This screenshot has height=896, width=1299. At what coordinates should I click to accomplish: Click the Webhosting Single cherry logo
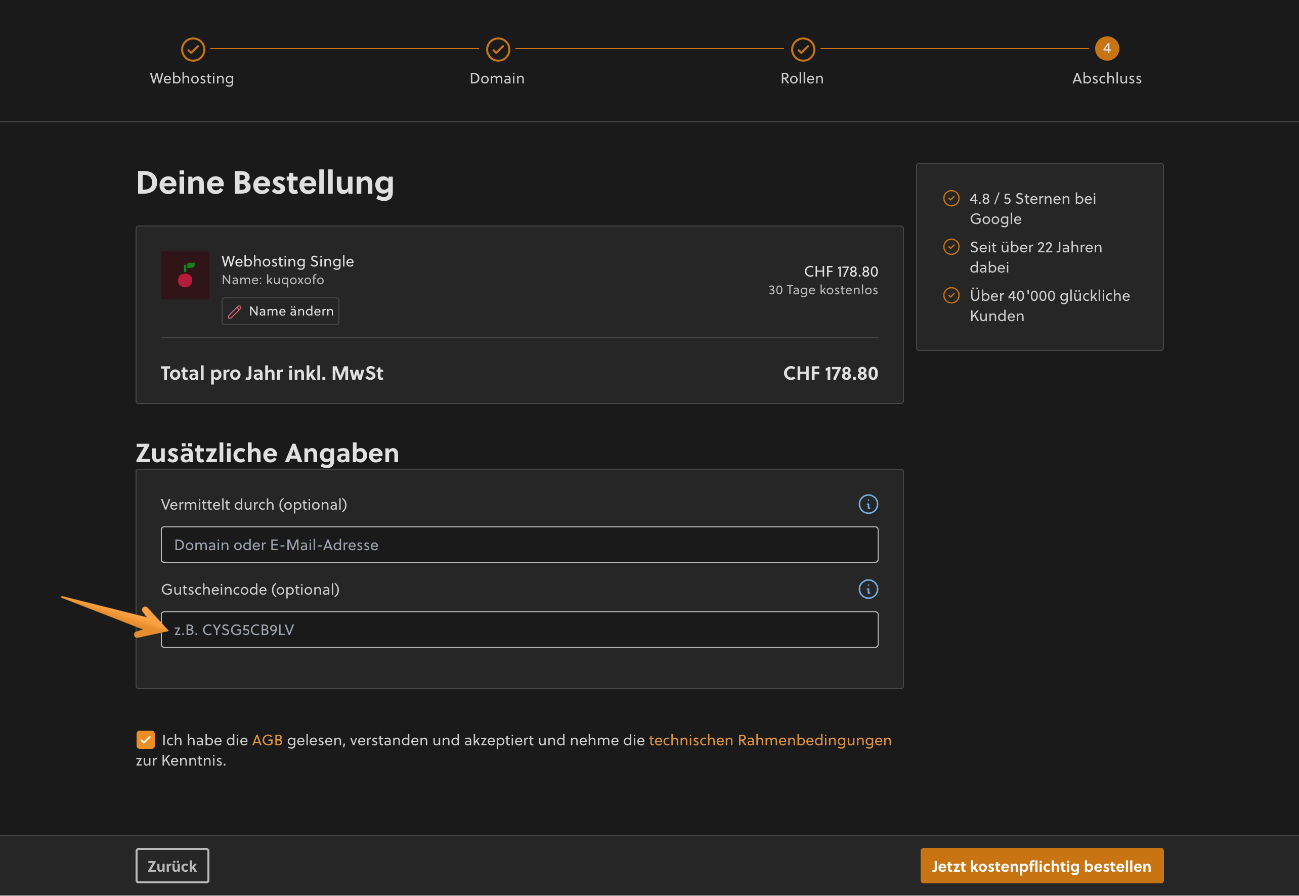point(185,275)
